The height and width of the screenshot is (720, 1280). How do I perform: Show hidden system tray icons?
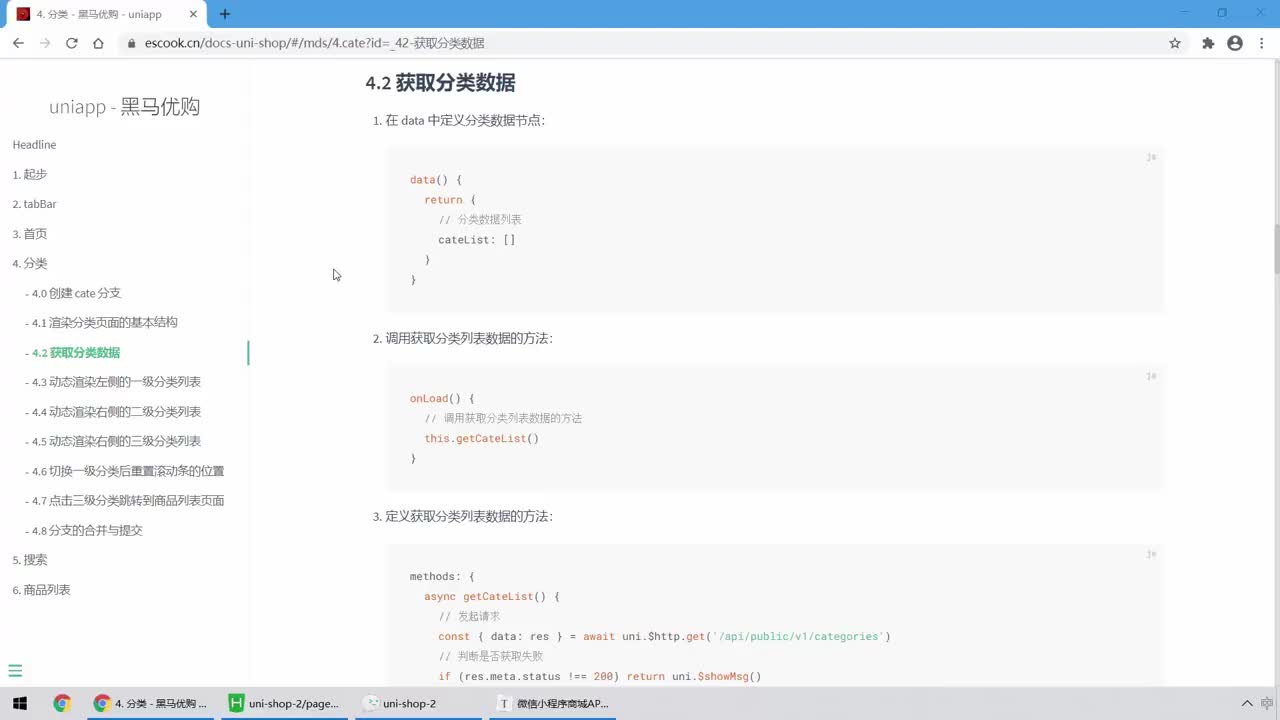point(1246,704)
